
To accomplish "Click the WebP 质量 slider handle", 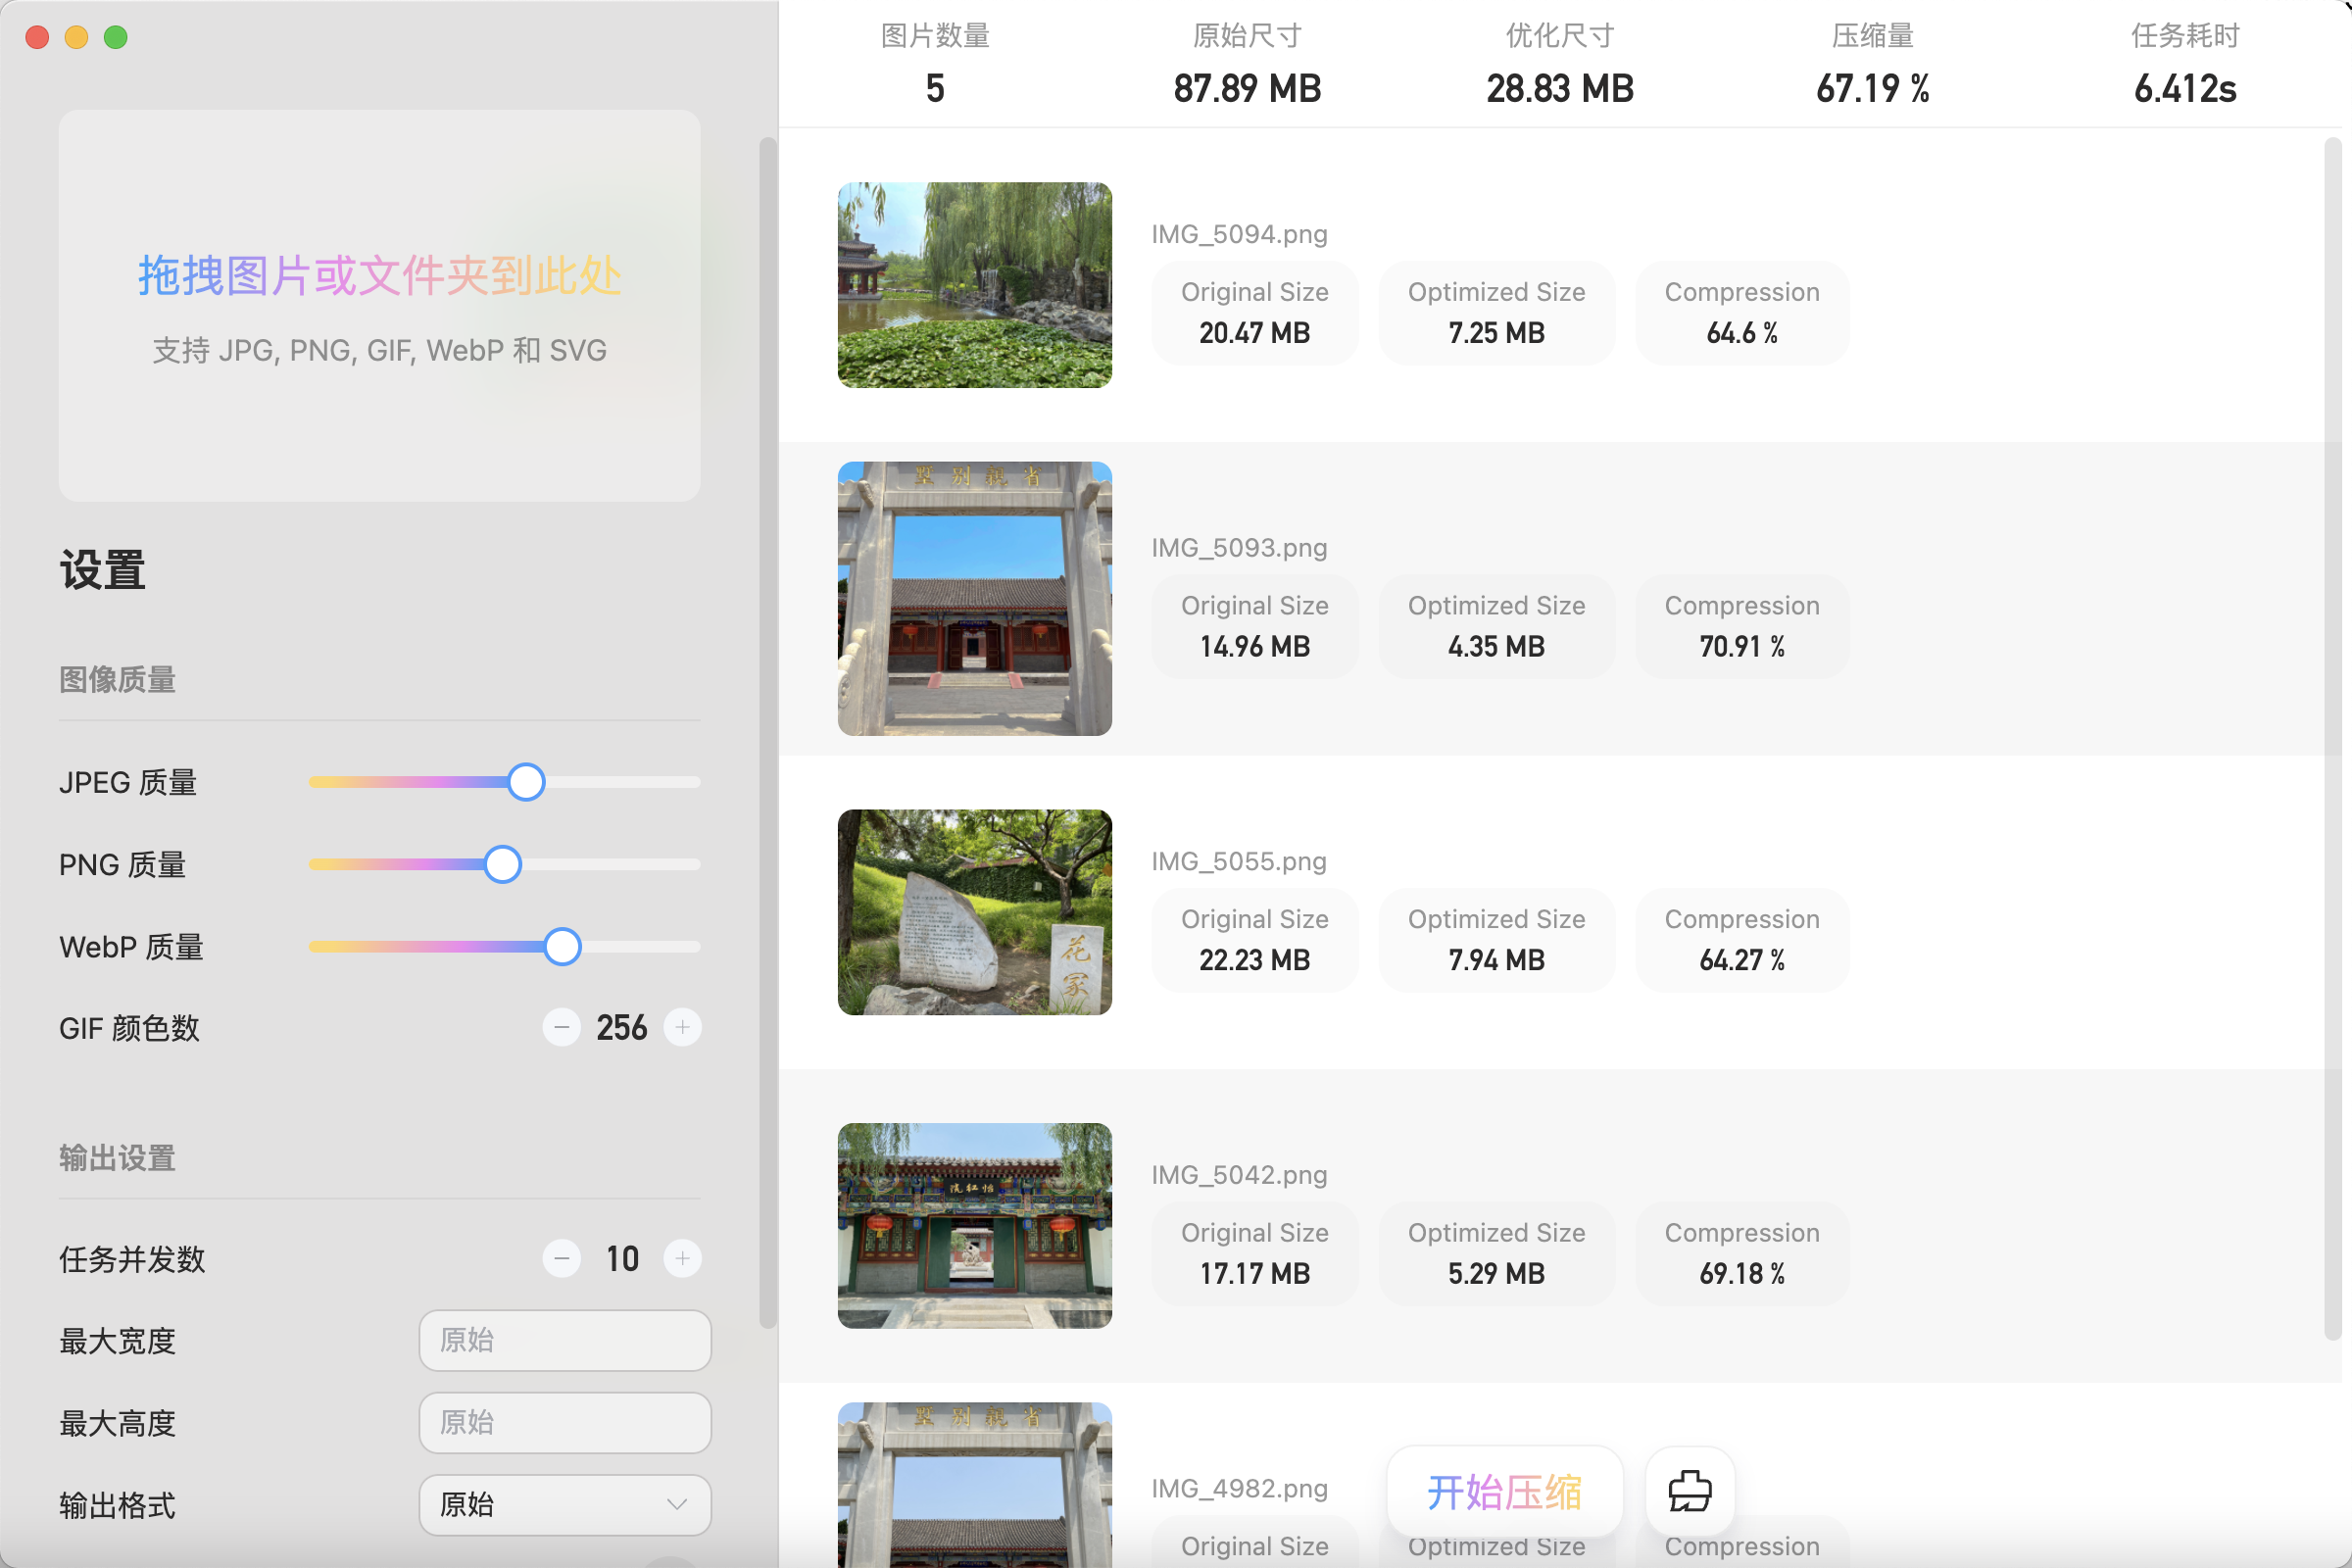I will [x=562, y=946].
